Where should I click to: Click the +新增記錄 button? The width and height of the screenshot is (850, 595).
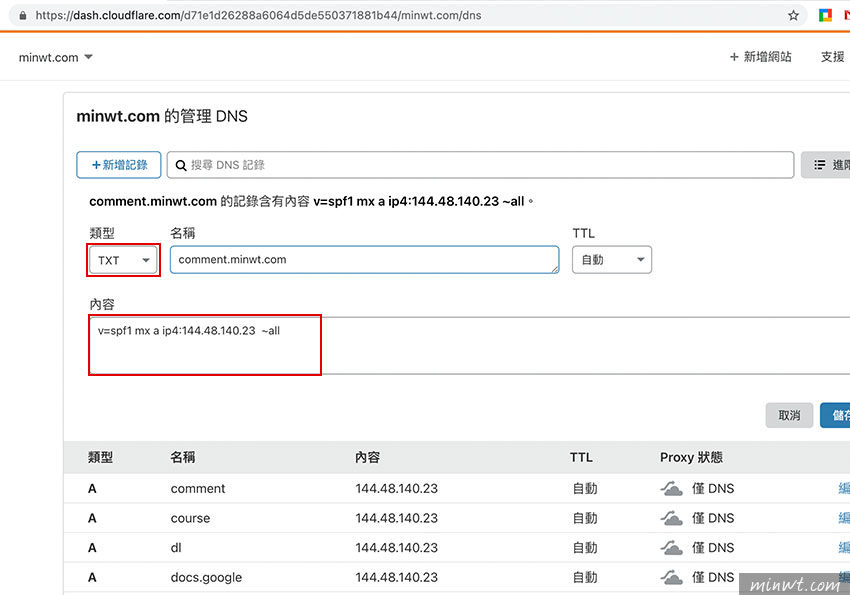119,165
